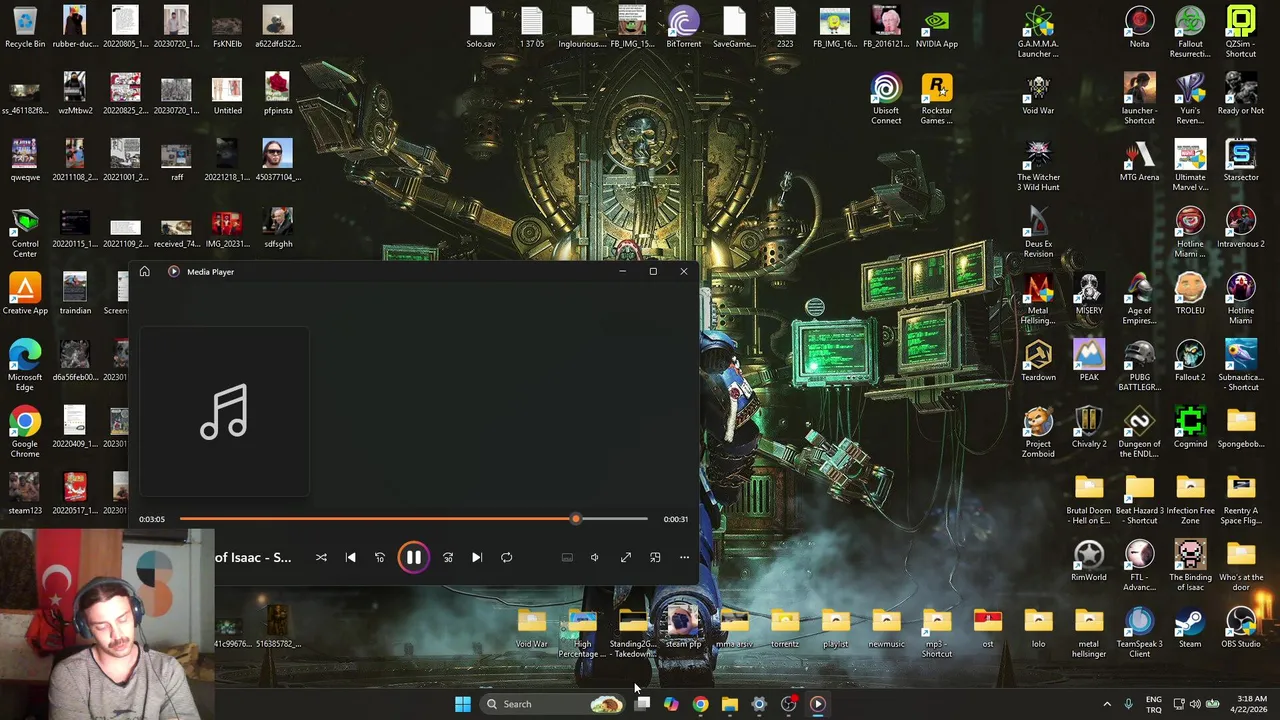Open taskbar clock and date
Viewport: 1280px width, 720px height.
(x=1251, y=704)
